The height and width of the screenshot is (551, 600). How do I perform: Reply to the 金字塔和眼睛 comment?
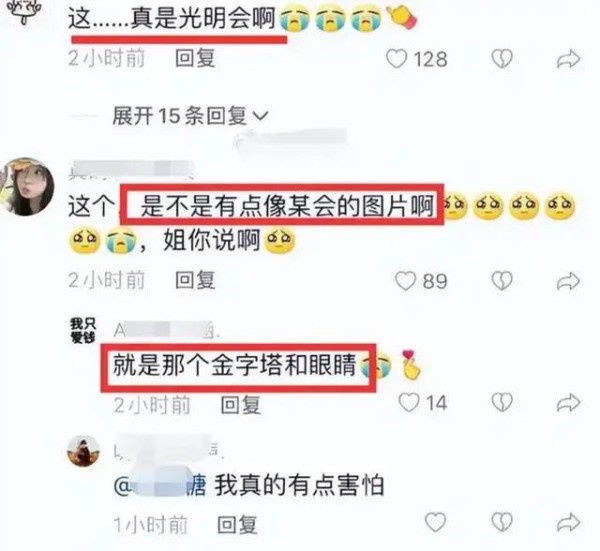click(241, 405)
